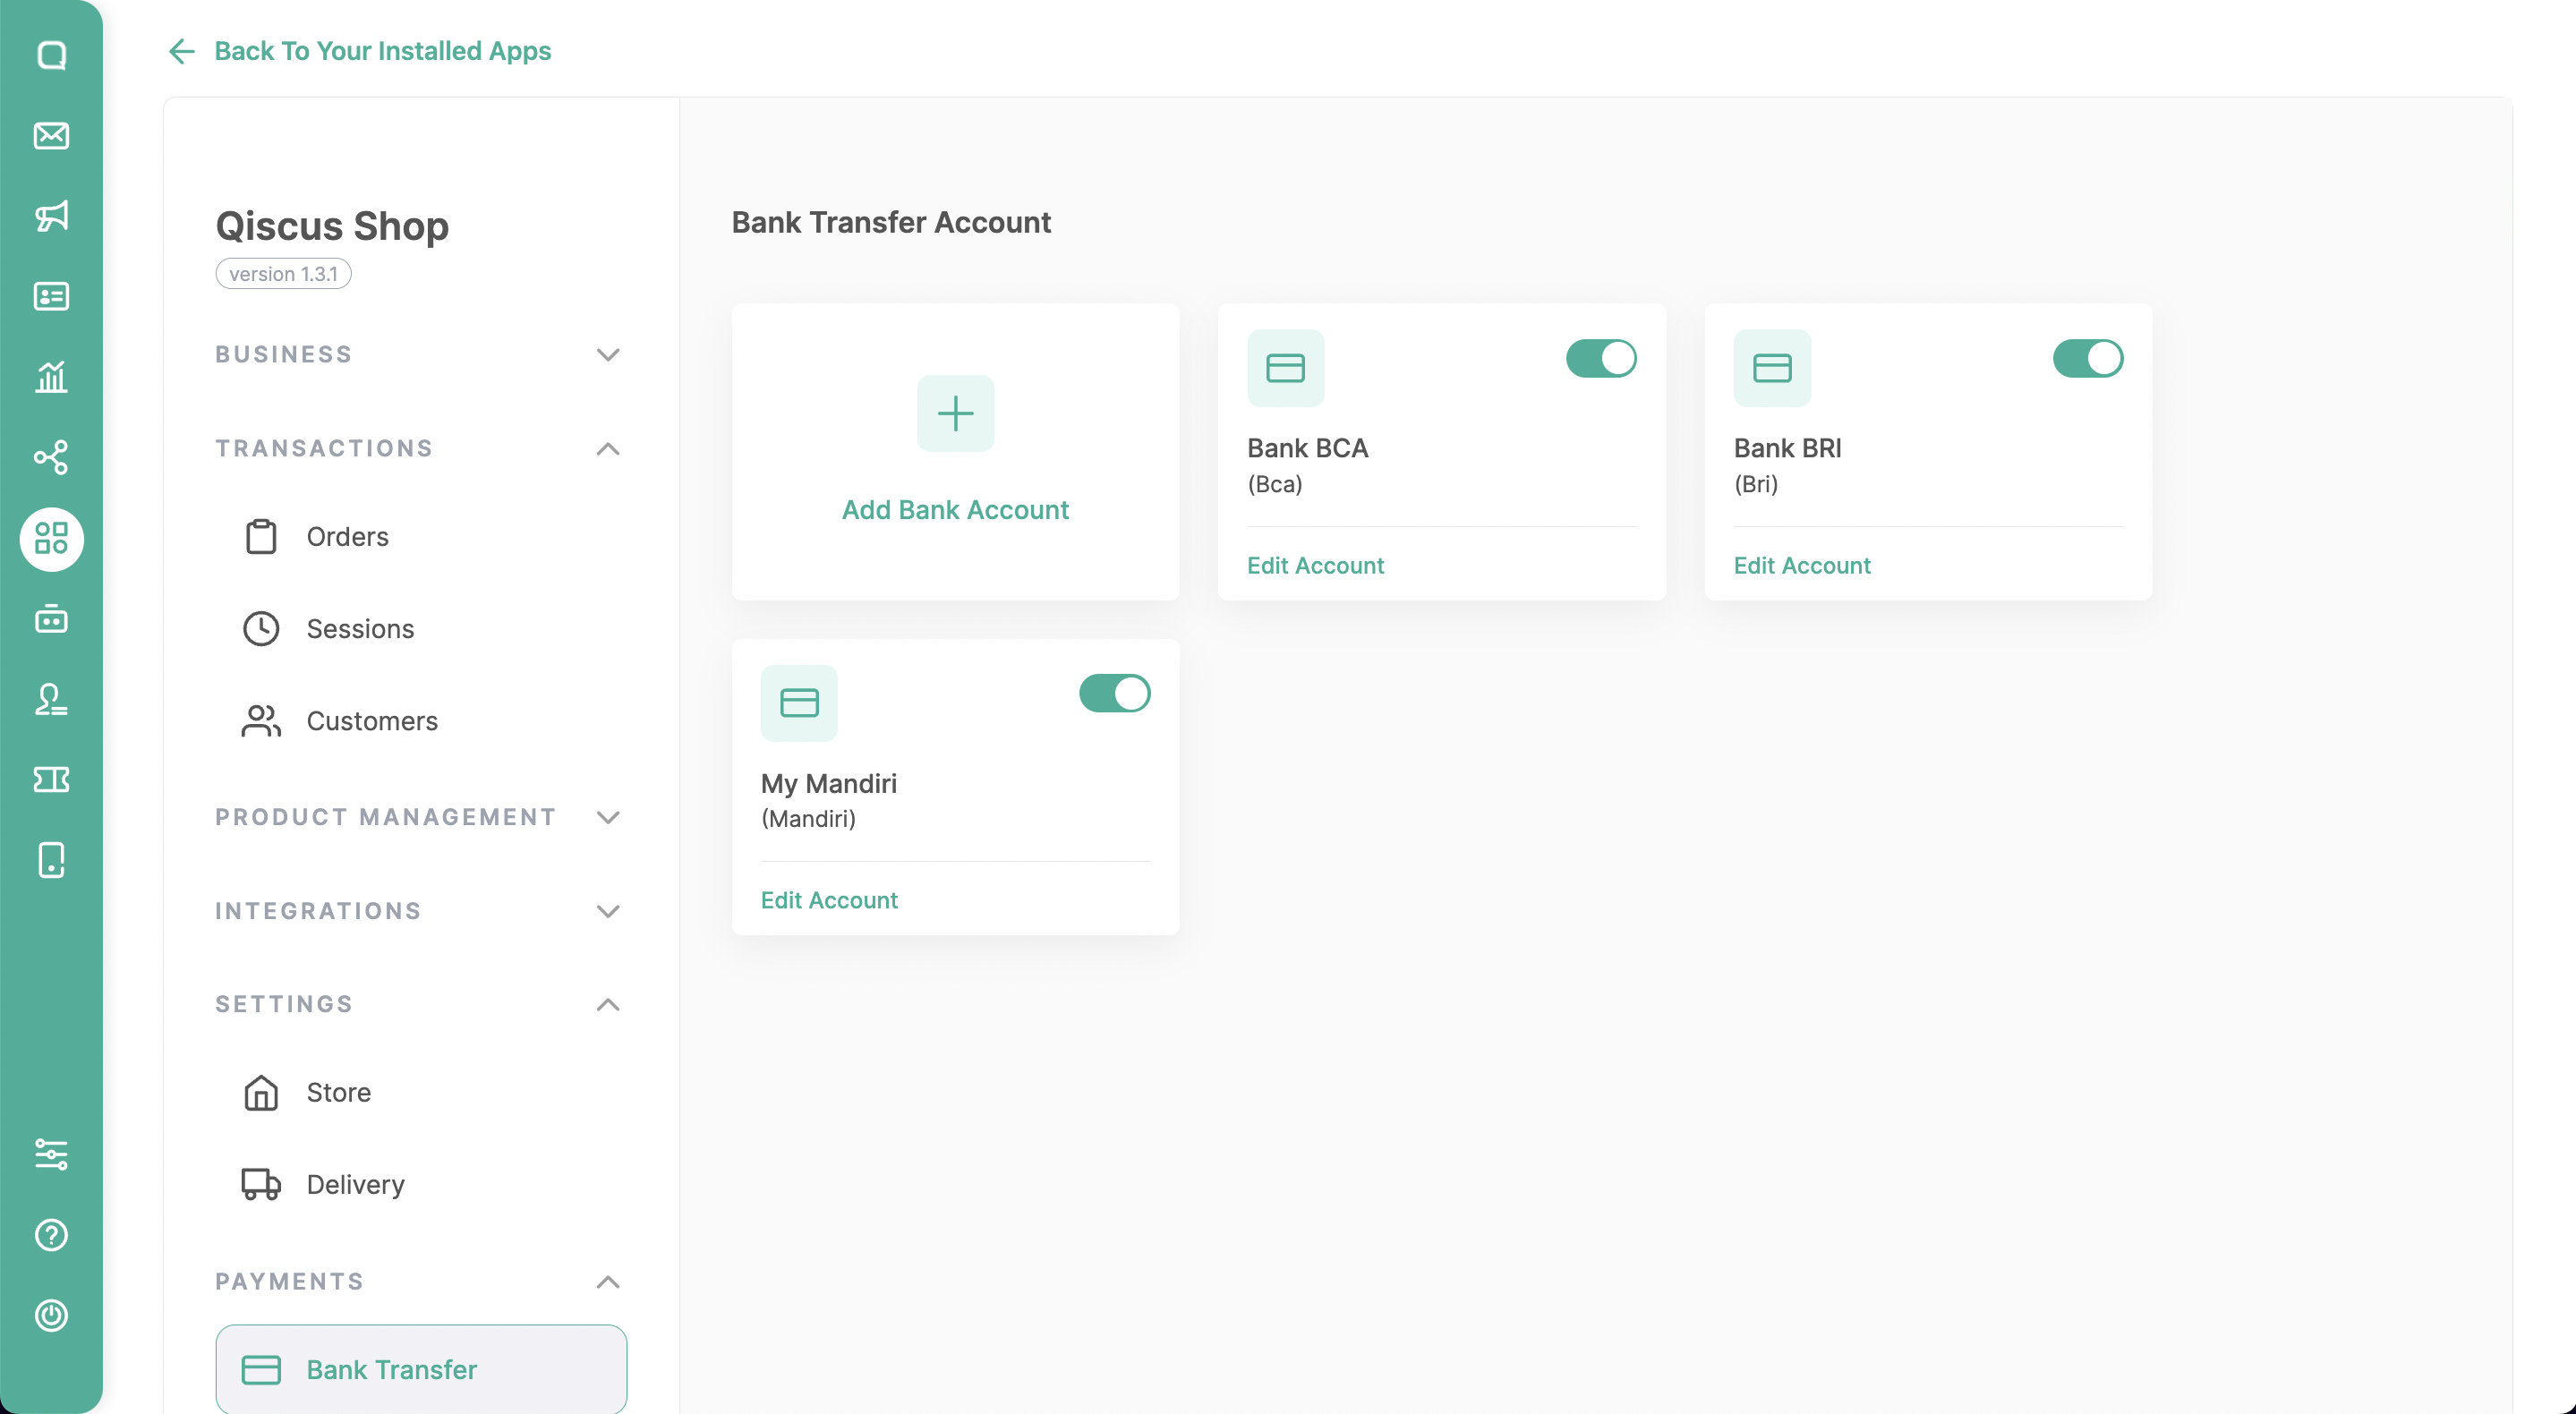Click the power logout icon
This screenshot has height=1414, width=2576.
coord(51,1315)
